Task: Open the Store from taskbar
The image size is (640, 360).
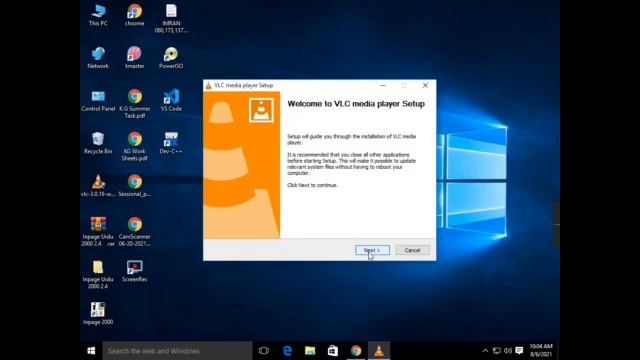Action: 333,351
